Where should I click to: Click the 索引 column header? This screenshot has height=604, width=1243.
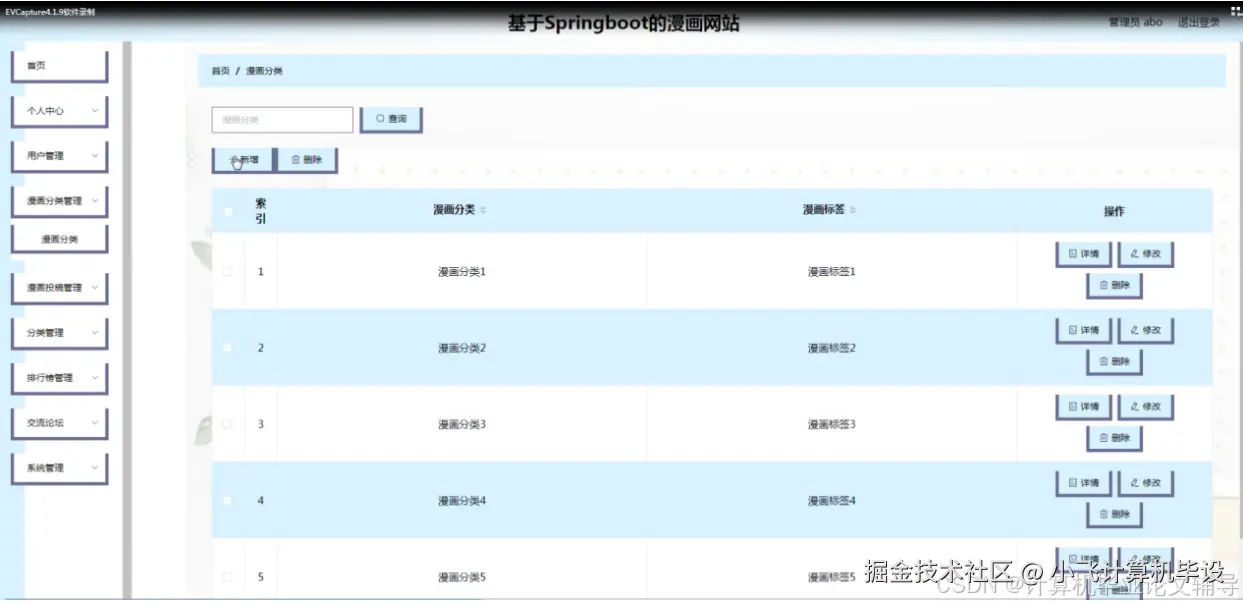[260, 211]
